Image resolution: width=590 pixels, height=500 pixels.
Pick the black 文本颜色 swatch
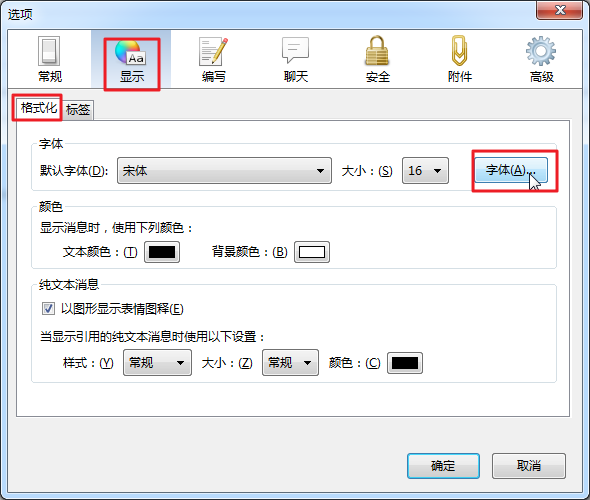(162, 252)
